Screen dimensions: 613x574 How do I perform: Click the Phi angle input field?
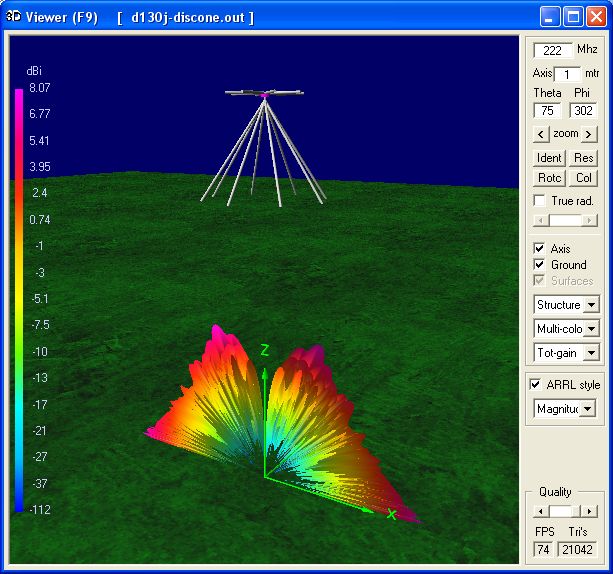[x=583, y=111]
